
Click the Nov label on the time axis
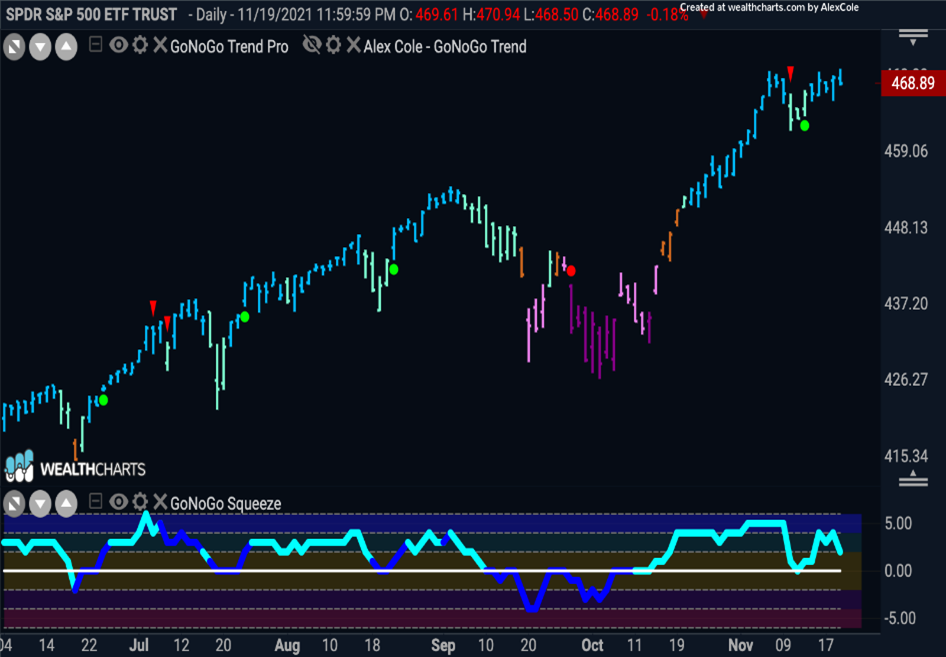[x=740, y=645]
